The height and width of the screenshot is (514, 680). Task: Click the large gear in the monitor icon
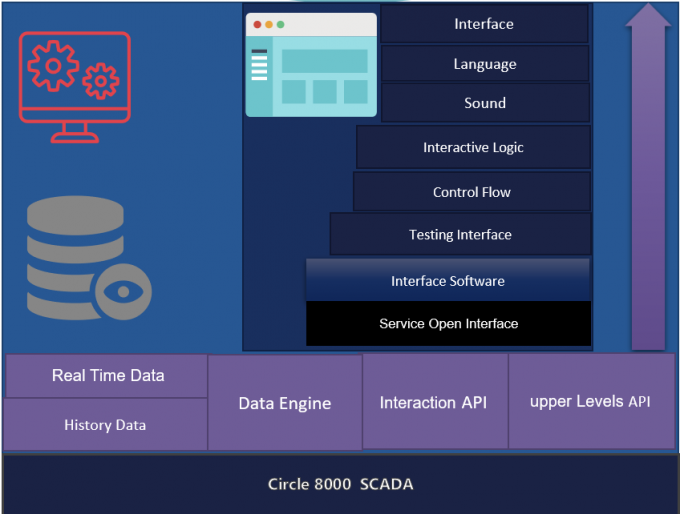point(55,67)
